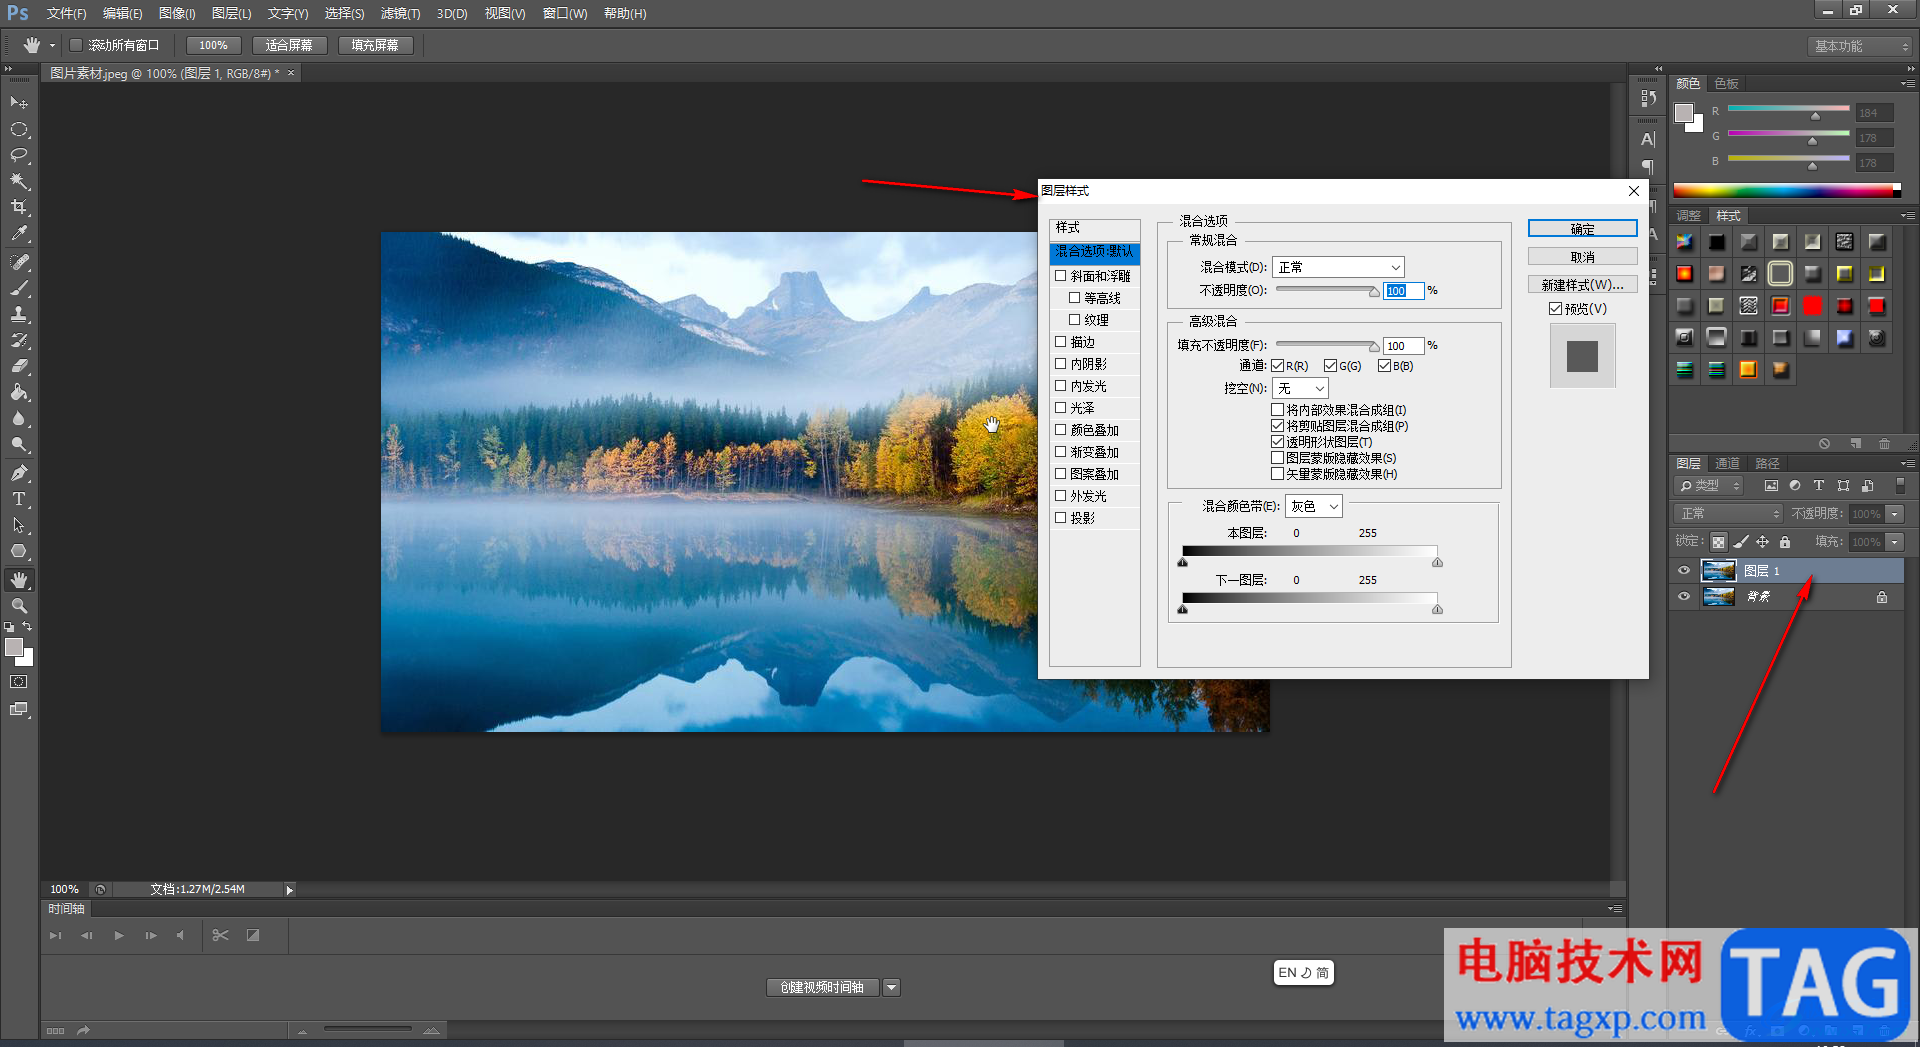Click the timeline play button
The height and width of the screenshot is (1047, 1920).
(119, 935)
